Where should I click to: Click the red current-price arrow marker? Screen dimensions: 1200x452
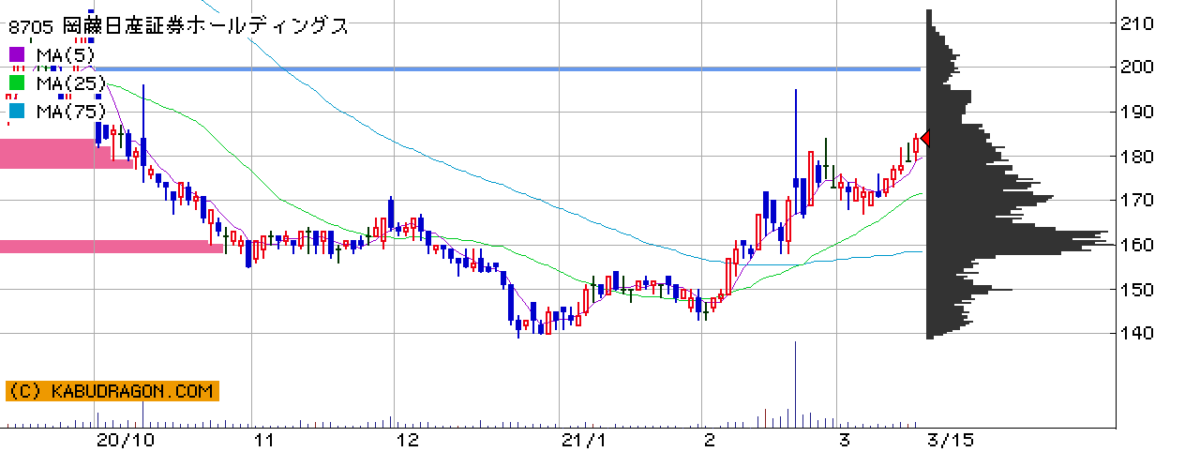pos(925,138)
